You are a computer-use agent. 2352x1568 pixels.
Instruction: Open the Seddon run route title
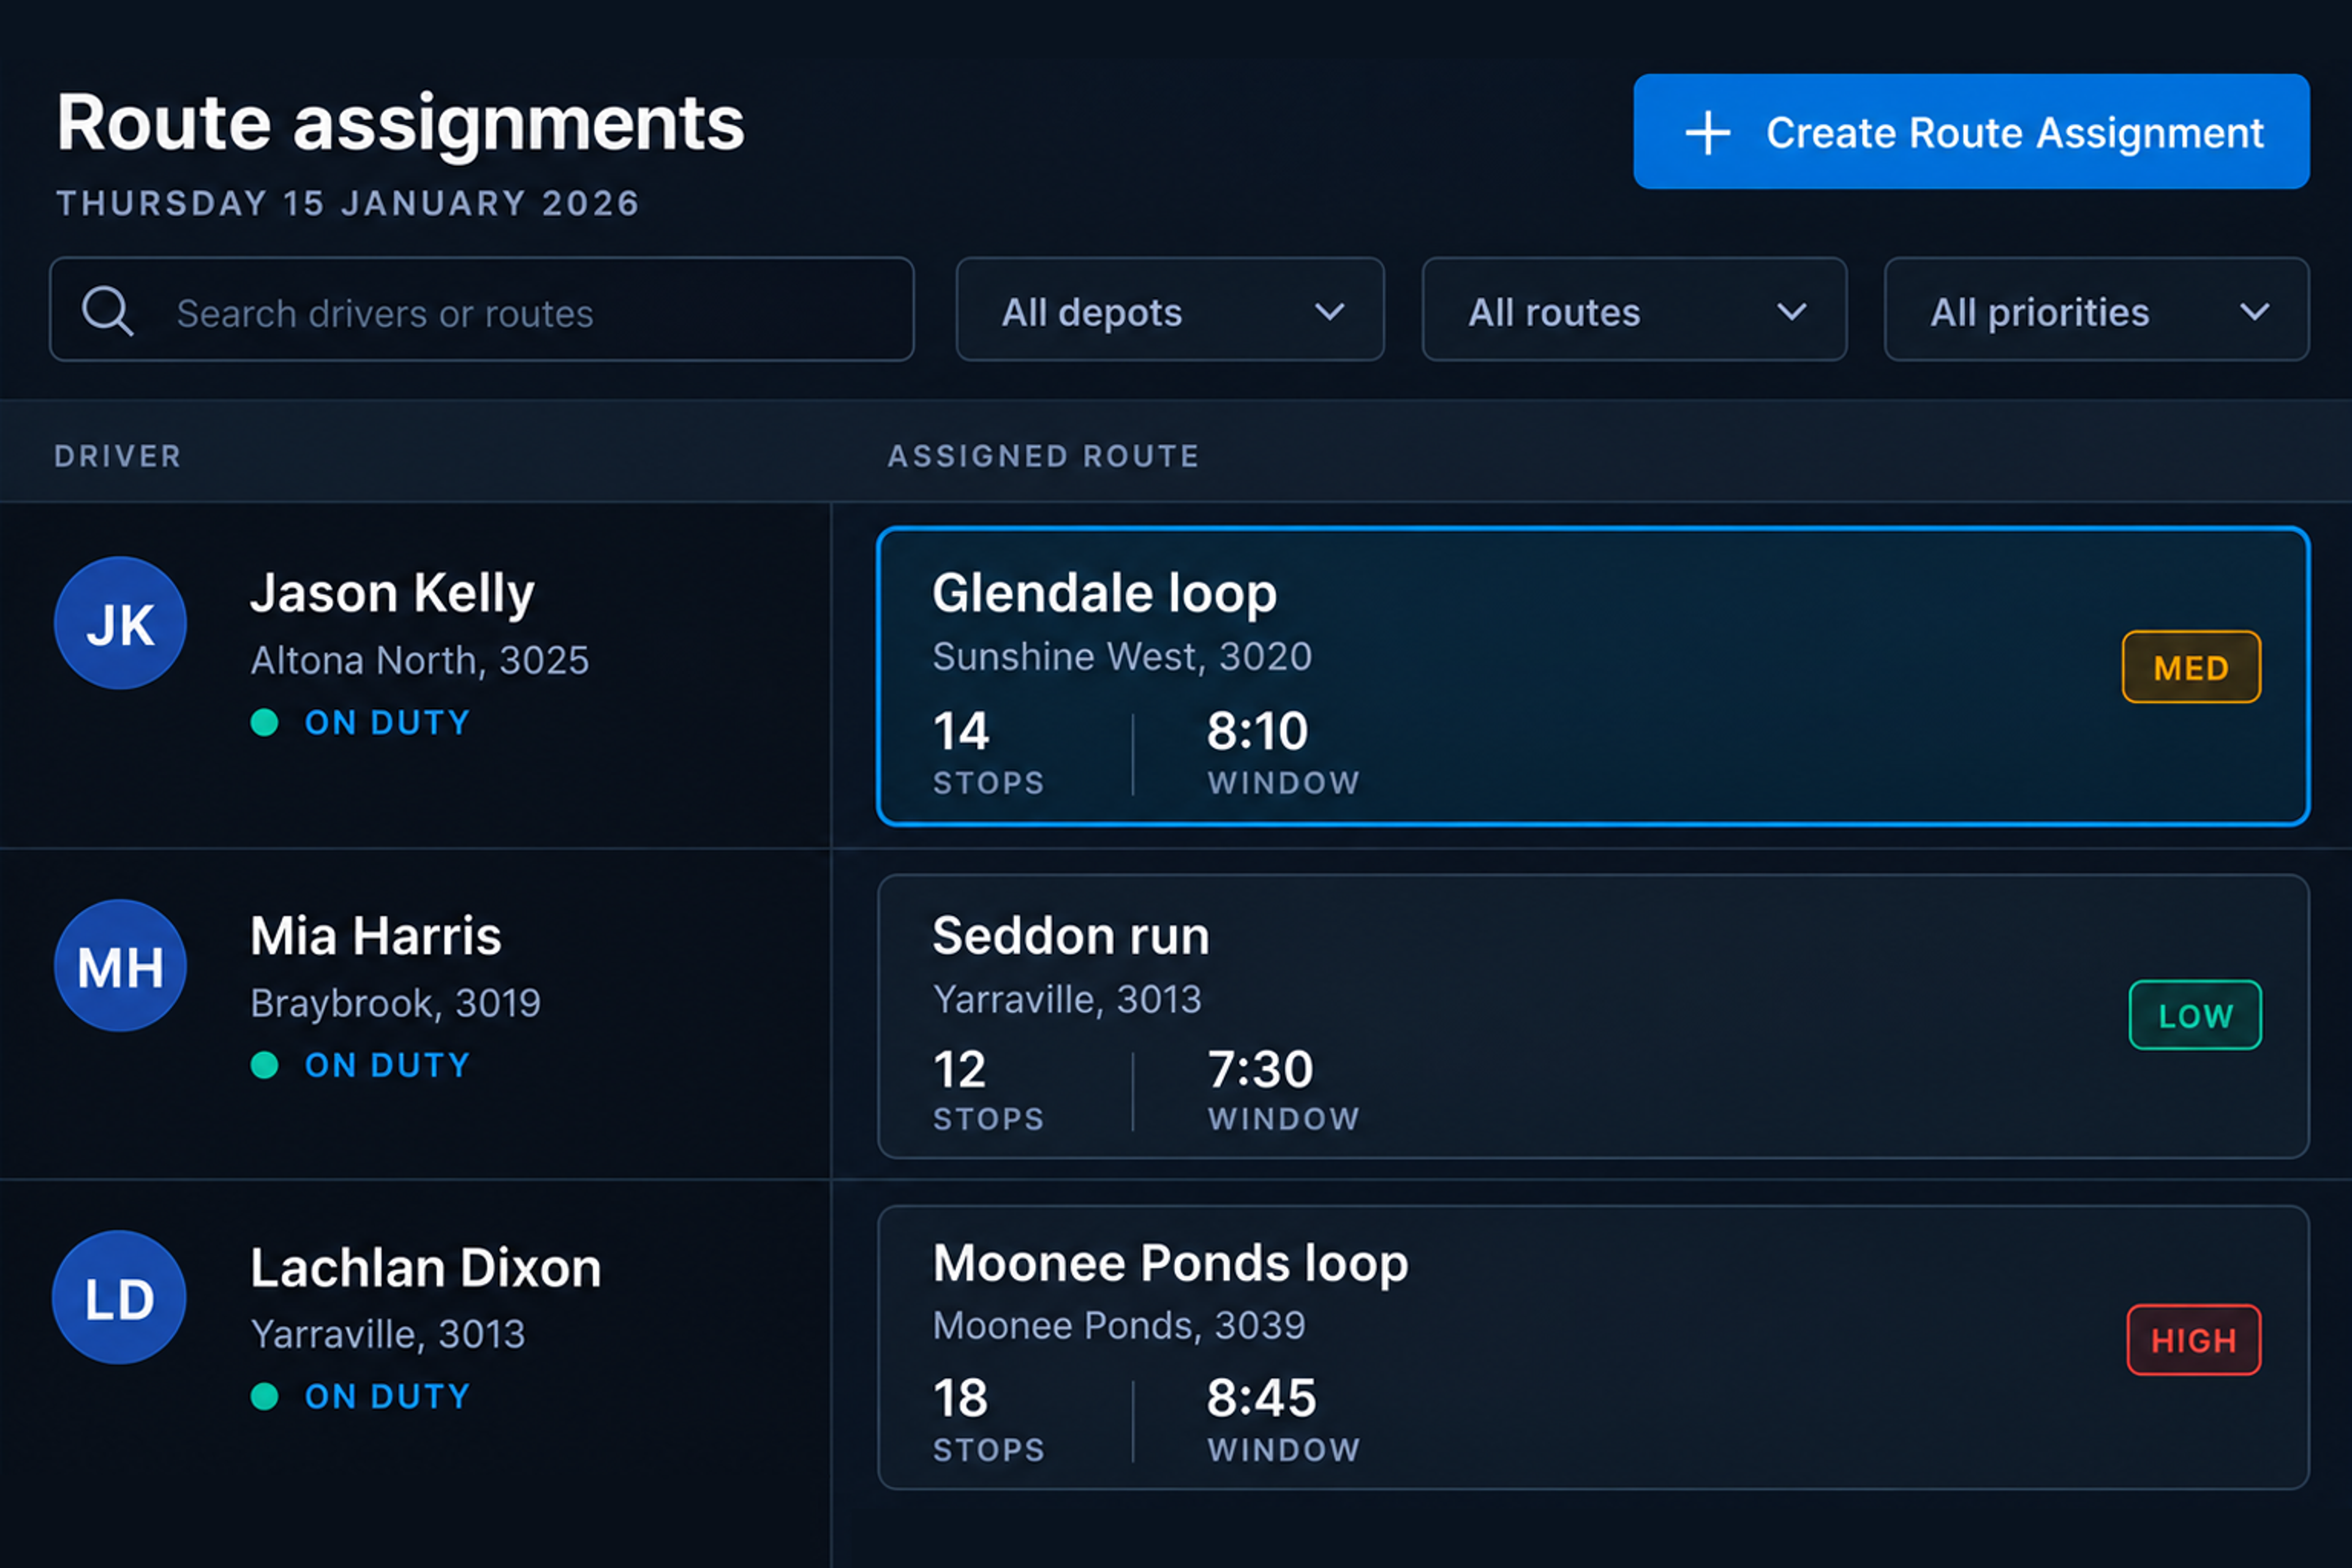coord(1070,936)
